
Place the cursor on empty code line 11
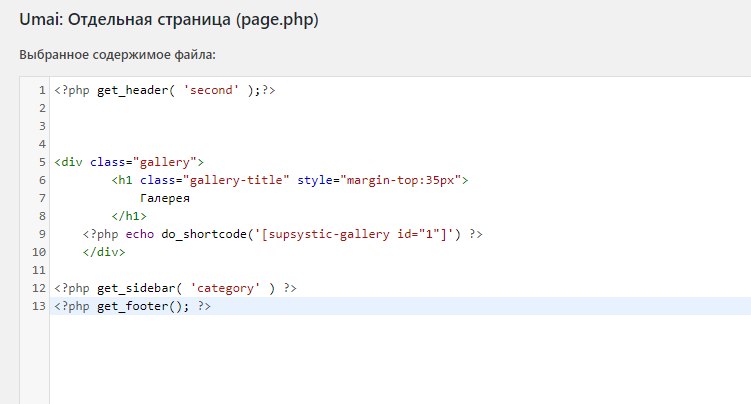coord(400,270)
